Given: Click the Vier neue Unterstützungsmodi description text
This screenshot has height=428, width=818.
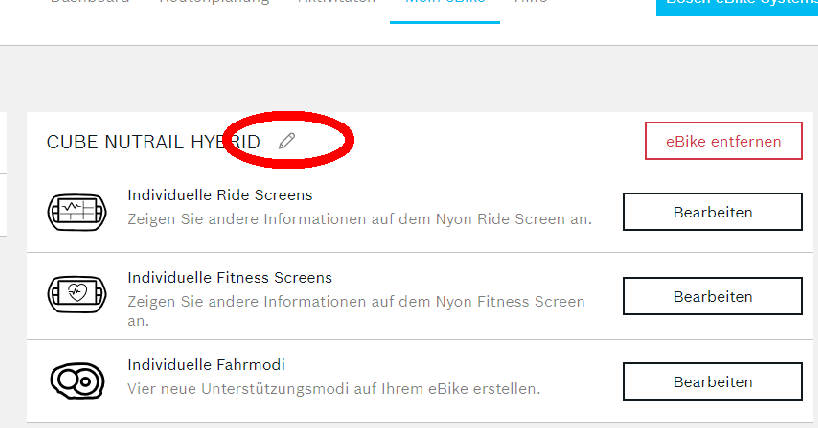Looking at the screenshot, I should (x=334, y=387).
